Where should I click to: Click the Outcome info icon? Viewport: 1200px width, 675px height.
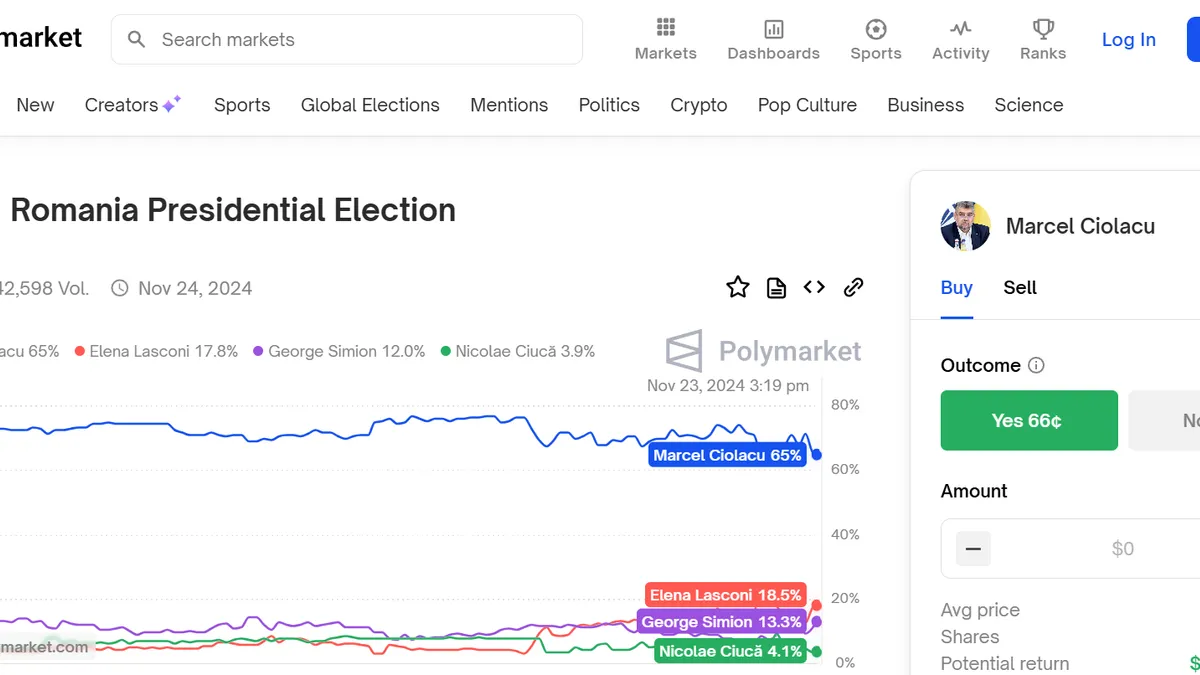1036,366
